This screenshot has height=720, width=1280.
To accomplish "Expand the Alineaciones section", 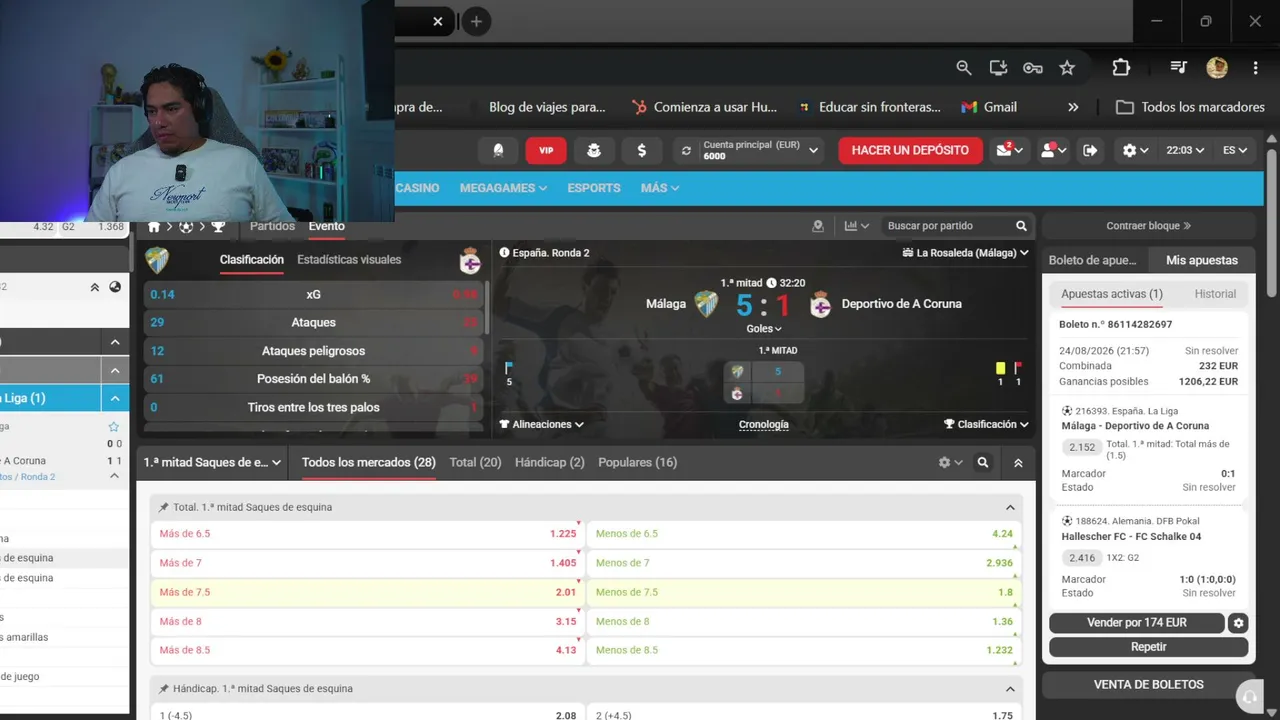I will tap(542, 424).
